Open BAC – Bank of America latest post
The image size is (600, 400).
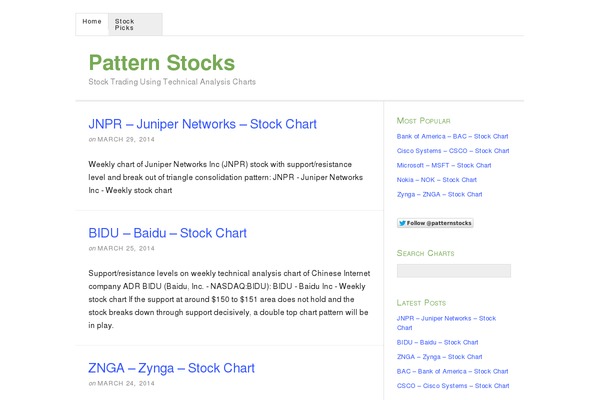click(452, 371)
